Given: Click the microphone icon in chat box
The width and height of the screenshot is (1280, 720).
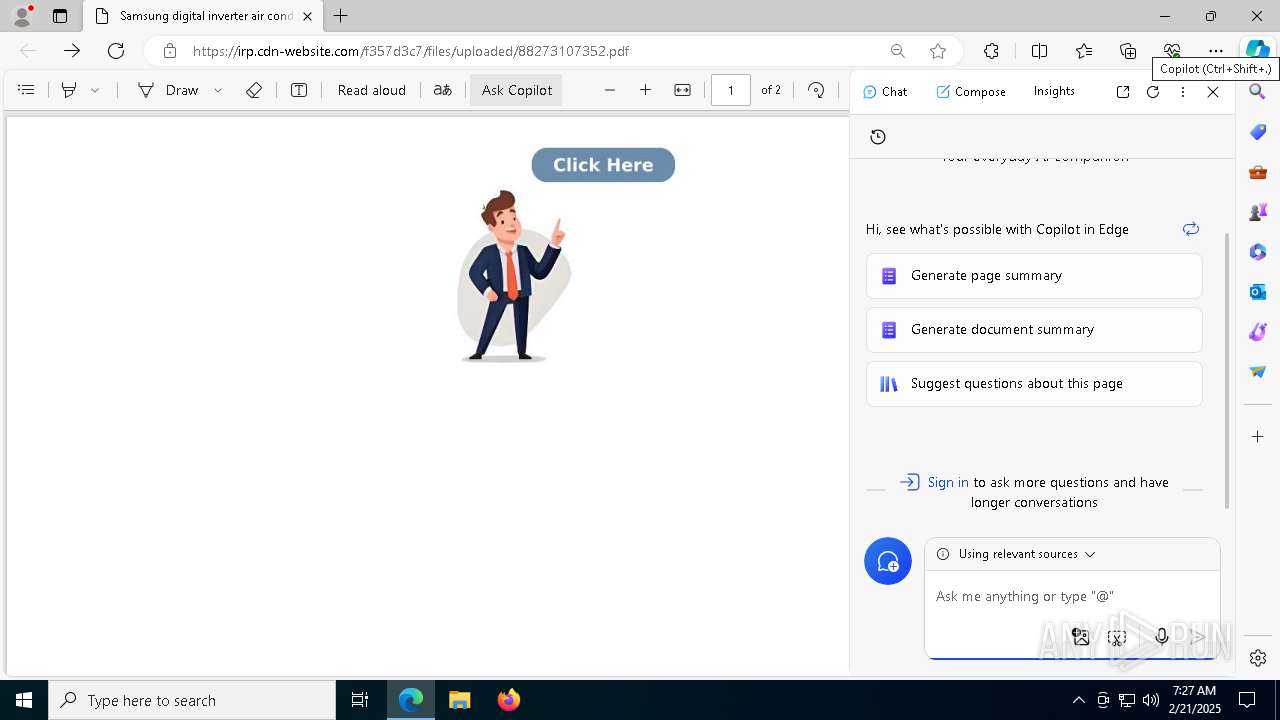Looking at the screenshot, I should [1162, 636].
